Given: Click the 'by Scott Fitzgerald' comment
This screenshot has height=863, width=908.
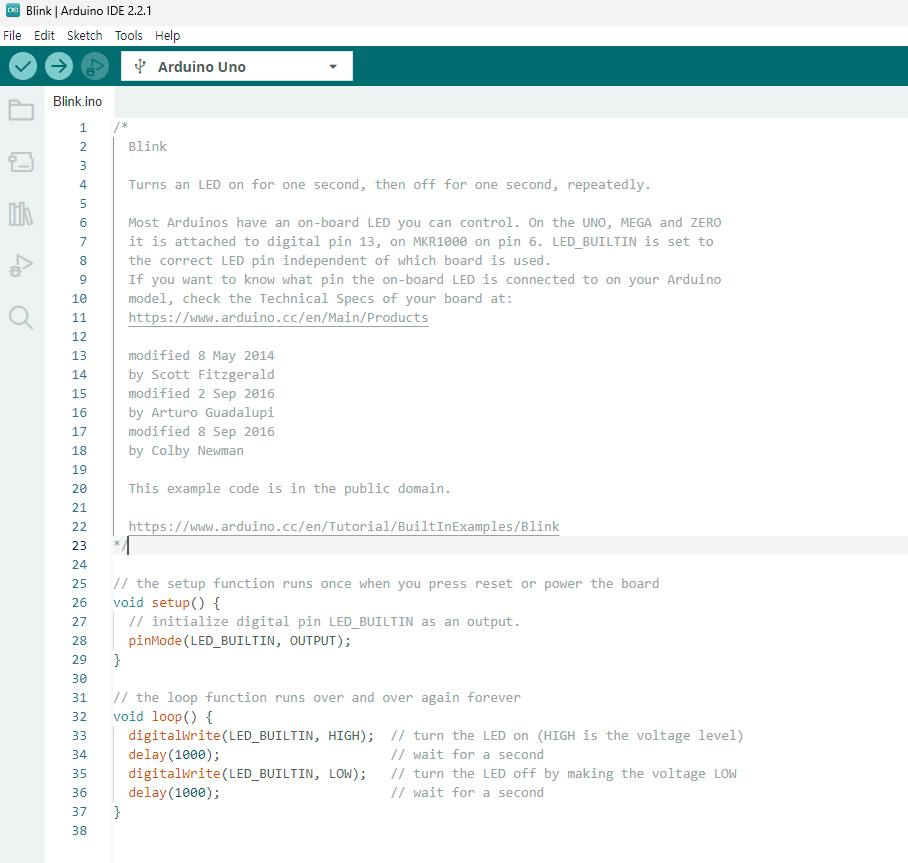Looking at the screenshot, I should click(x=202, y=375).
